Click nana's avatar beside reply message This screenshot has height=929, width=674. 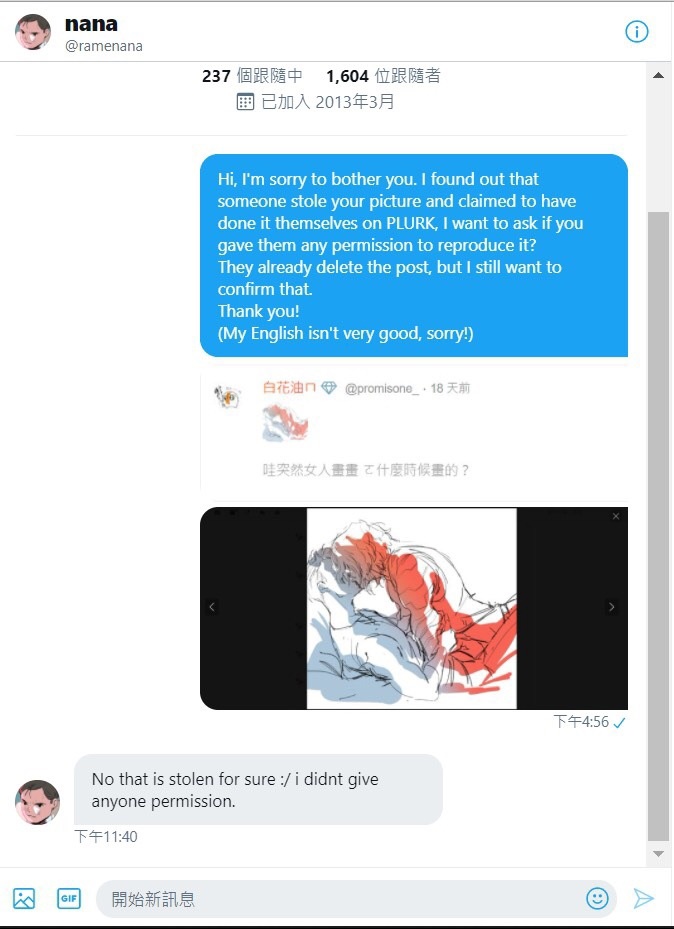point(37,802)
